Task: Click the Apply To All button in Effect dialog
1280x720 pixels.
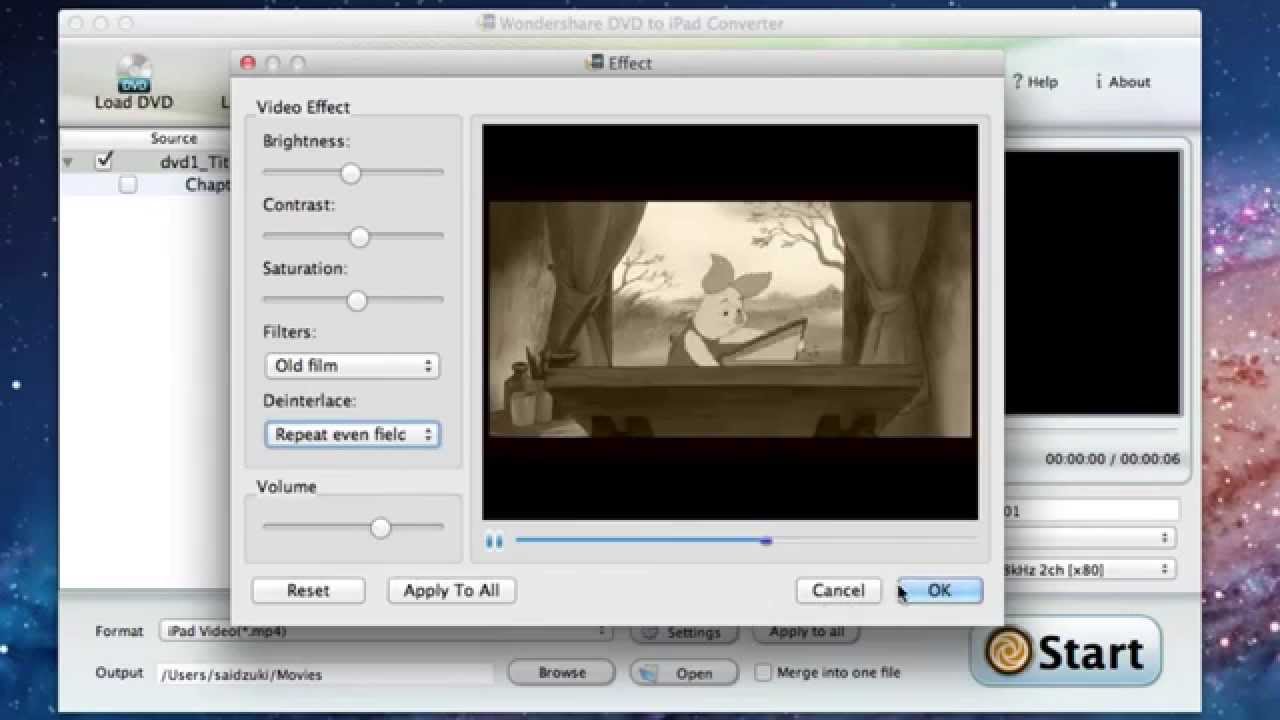Action: 451,590
